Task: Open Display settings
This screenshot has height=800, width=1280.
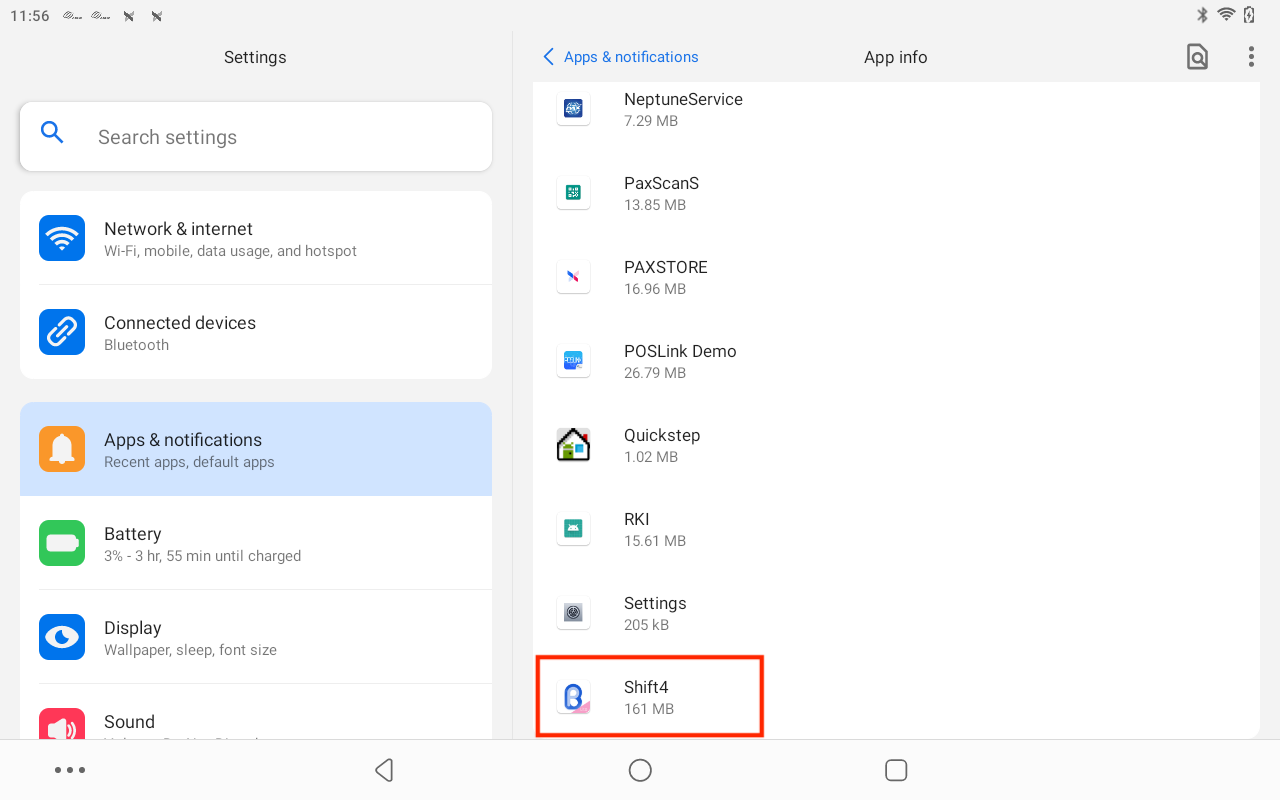Action: [256, 638]
